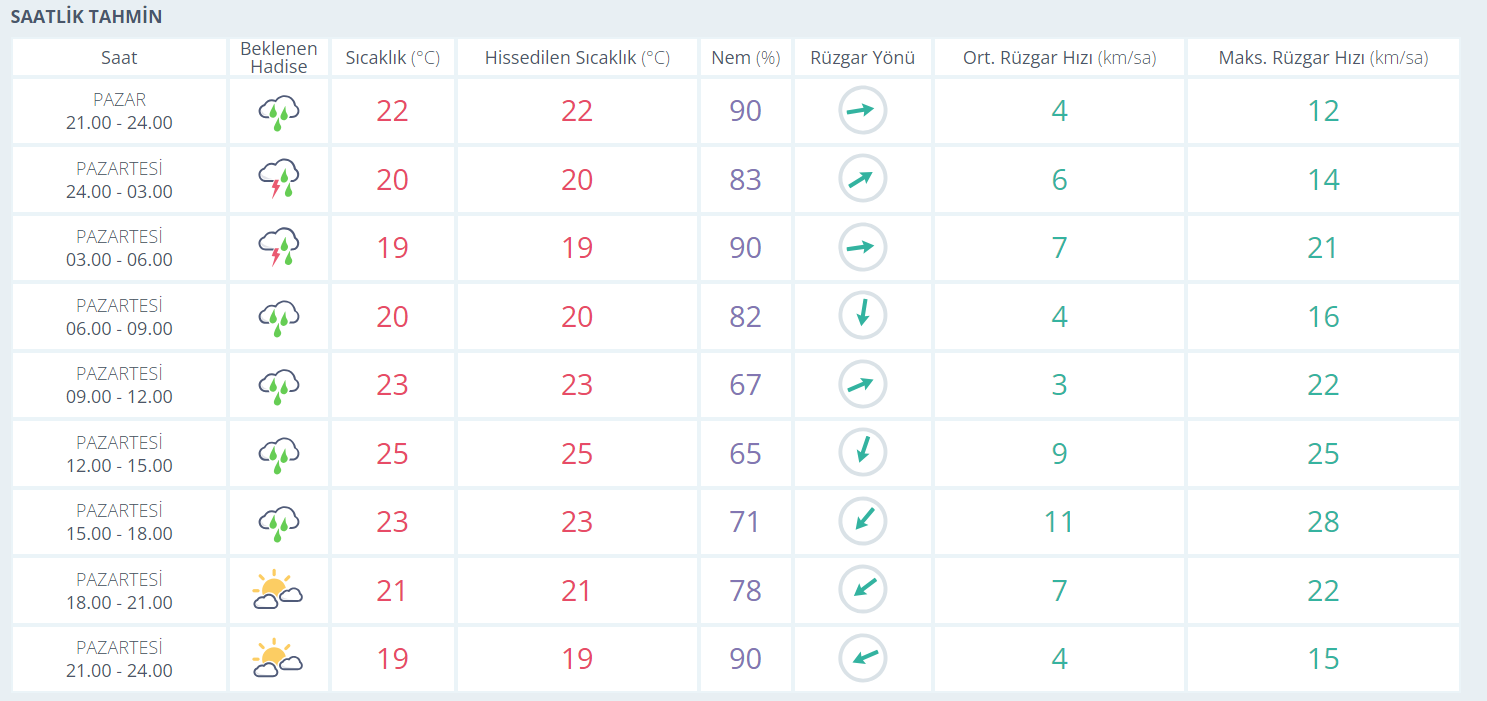This screenshot has height=701, width=1487.
Task: Click the Pazartesi 09.00 - 12.00 time cell
Action: pos(119,385)
